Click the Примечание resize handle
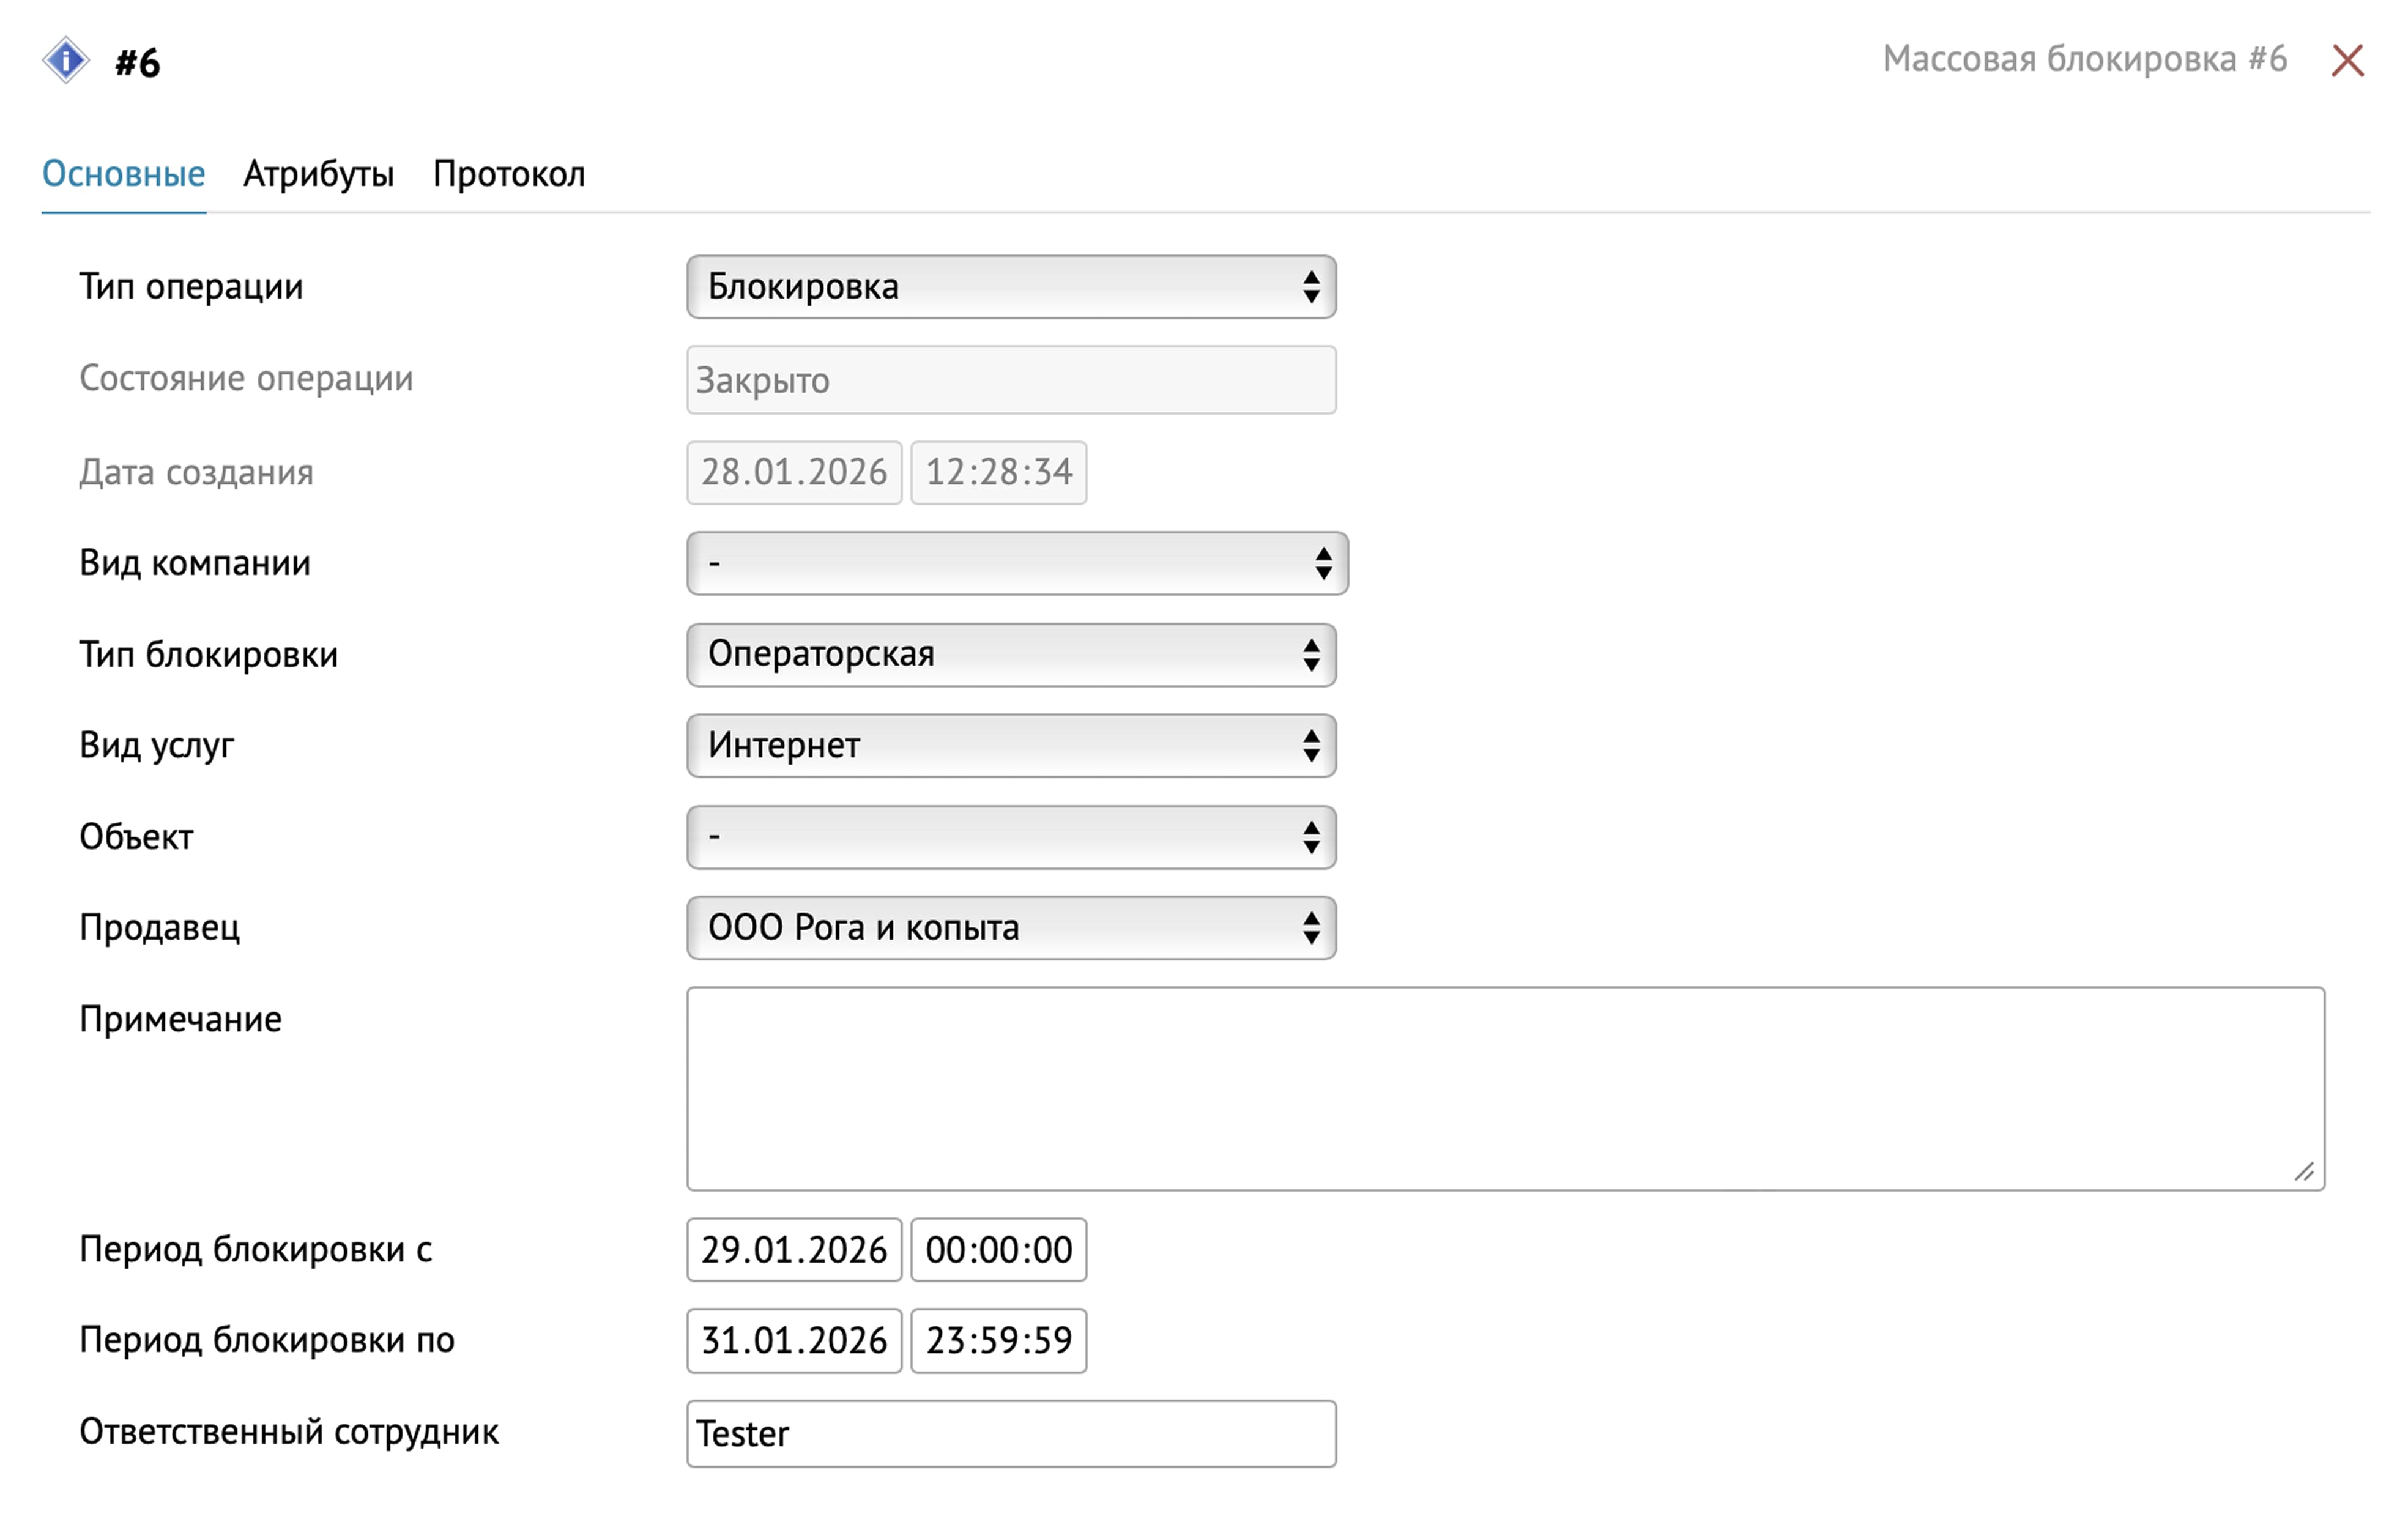Viewport: 2408px width, 1522px height. click(2304, 1171)
